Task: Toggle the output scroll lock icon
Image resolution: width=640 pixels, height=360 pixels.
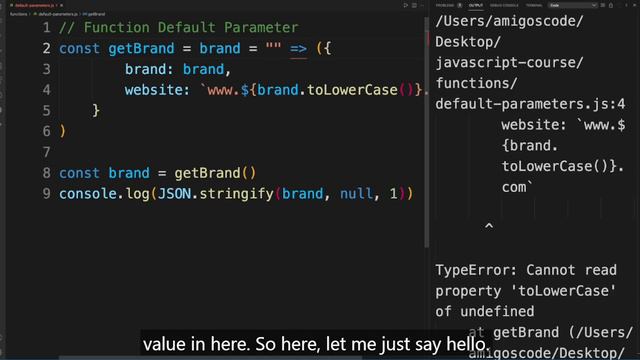Action: (x=611, y=5)
